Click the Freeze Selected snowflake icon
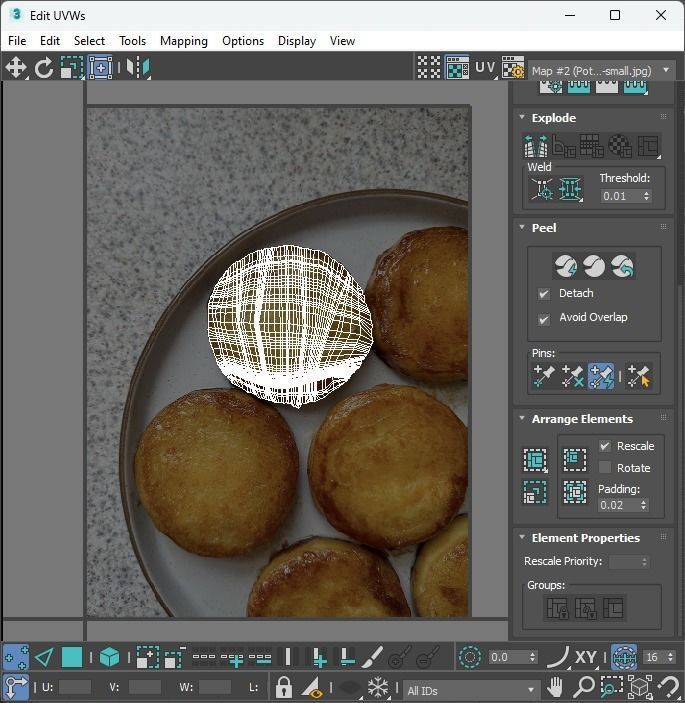 [x=378, y=687]
